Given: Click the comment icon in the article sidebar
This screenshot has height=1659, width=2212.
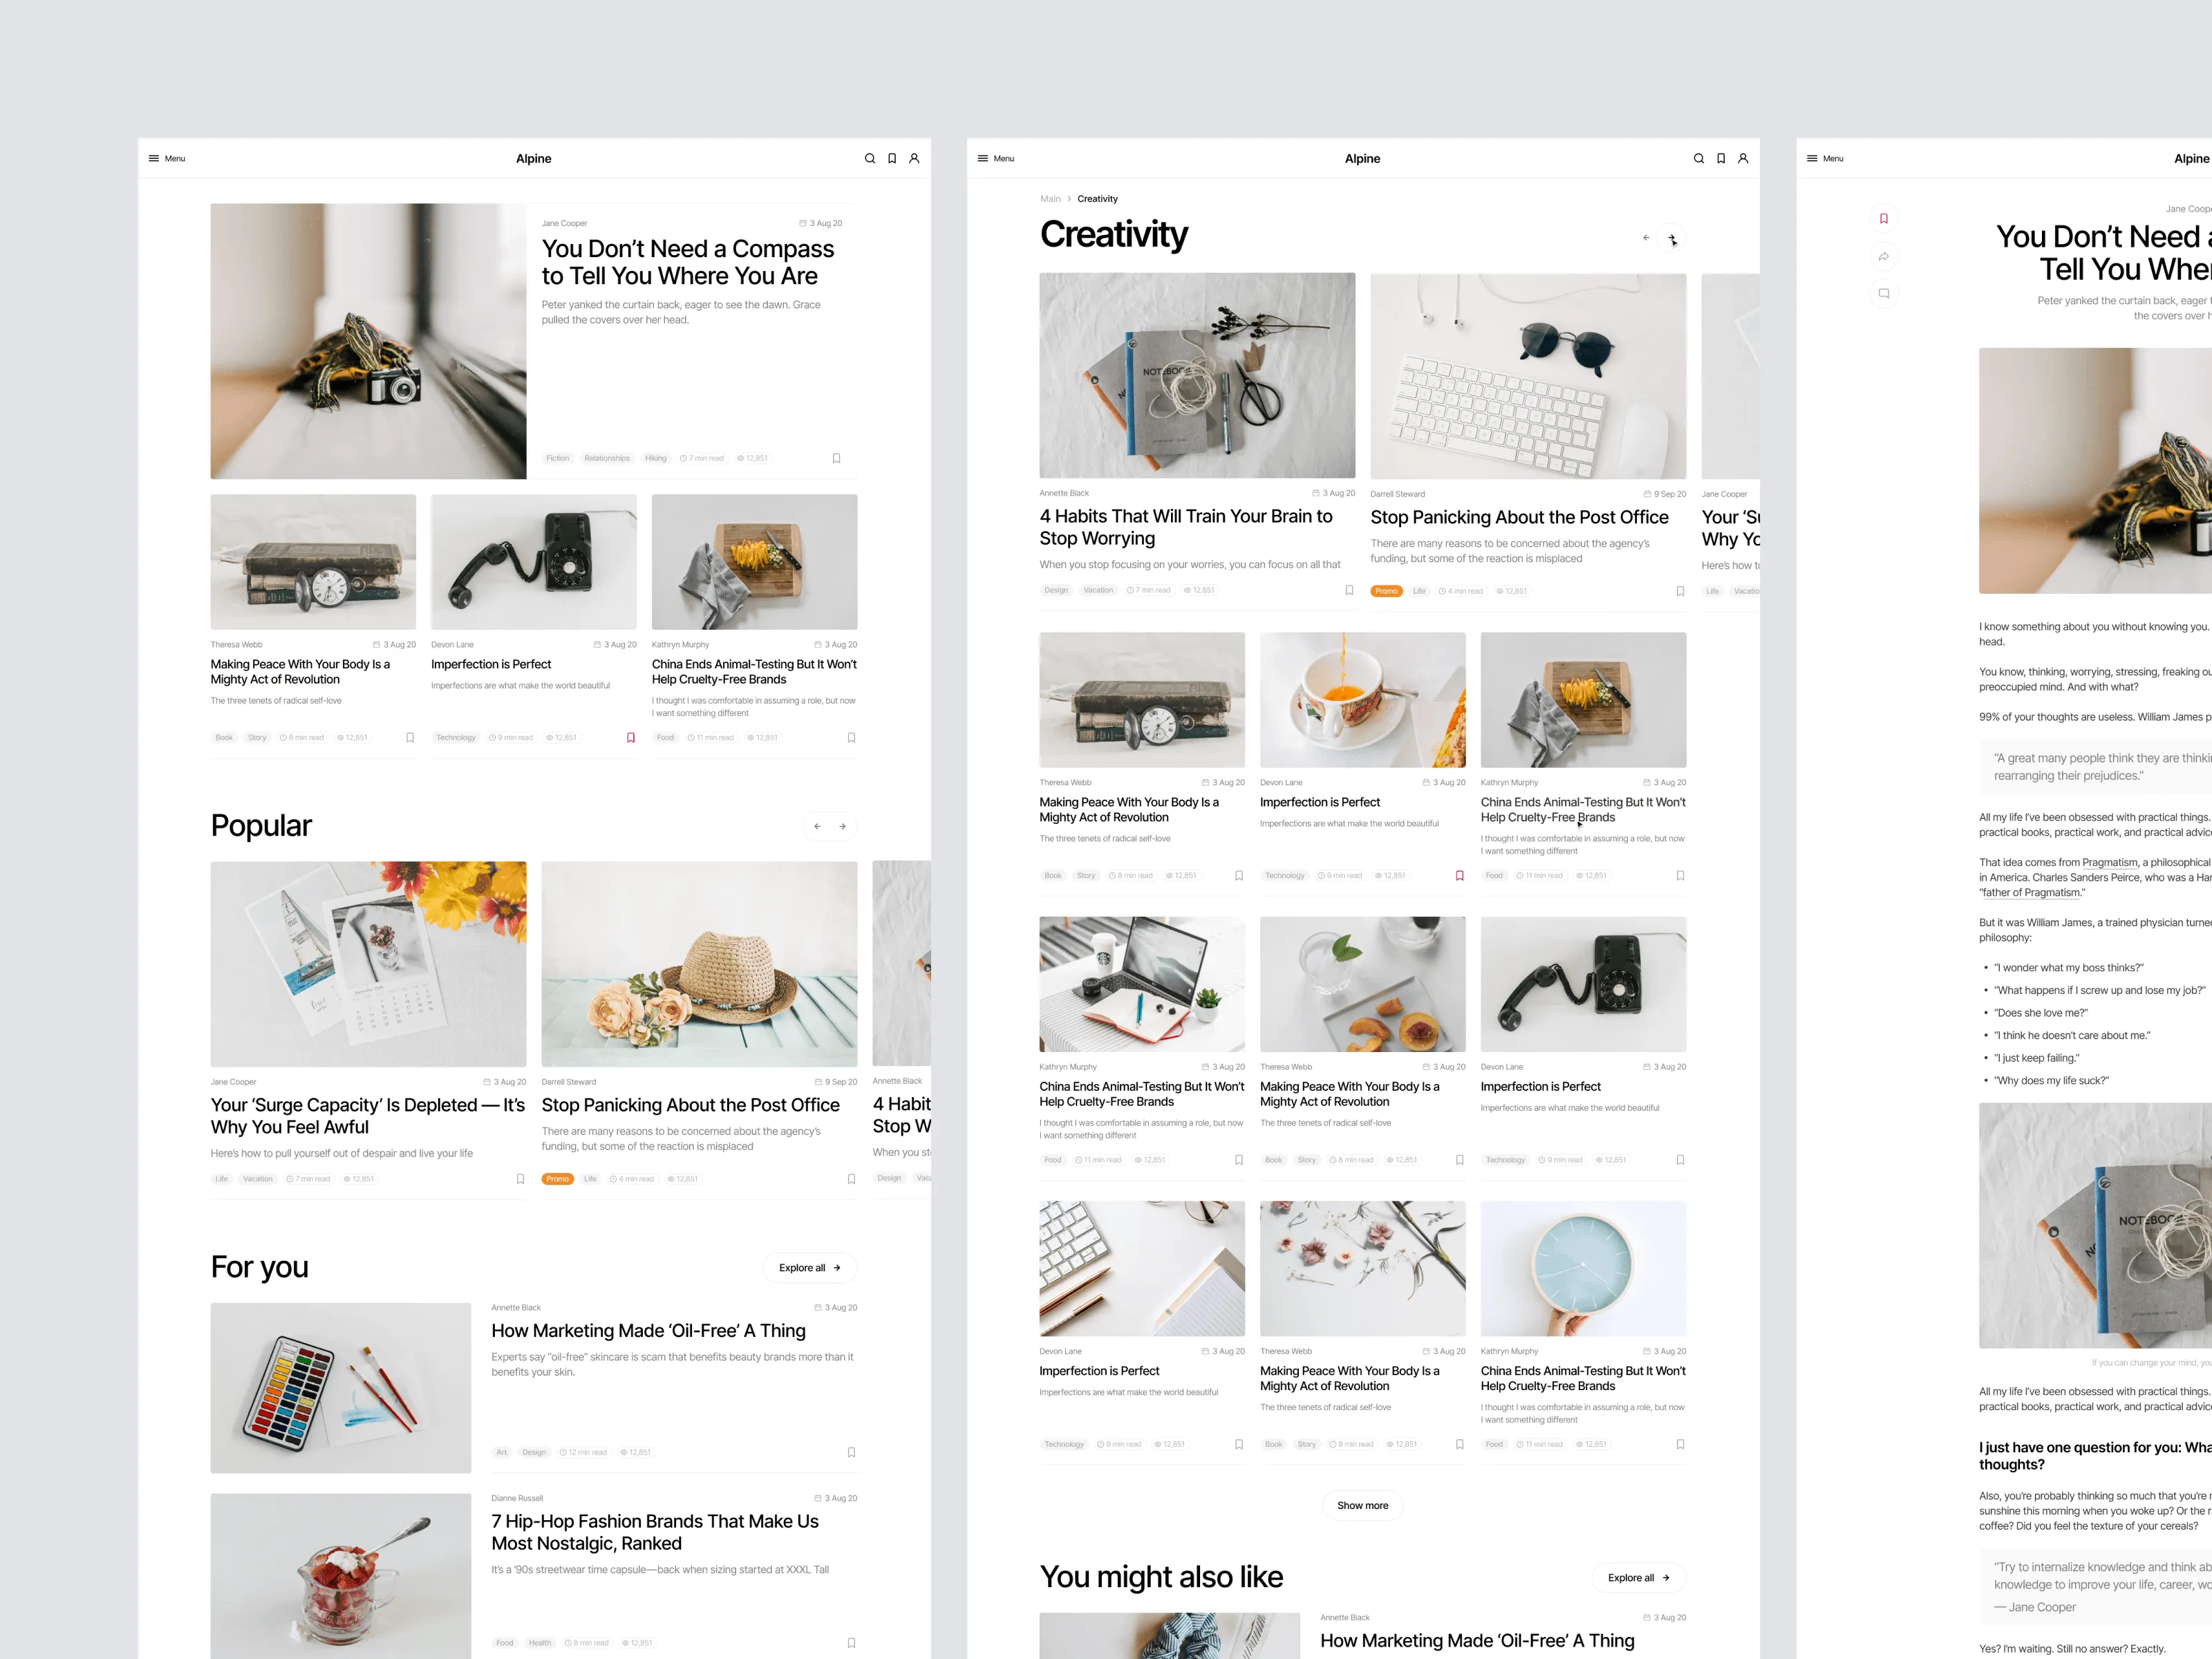Looking at the screenshot, I should coord(1884,294).
